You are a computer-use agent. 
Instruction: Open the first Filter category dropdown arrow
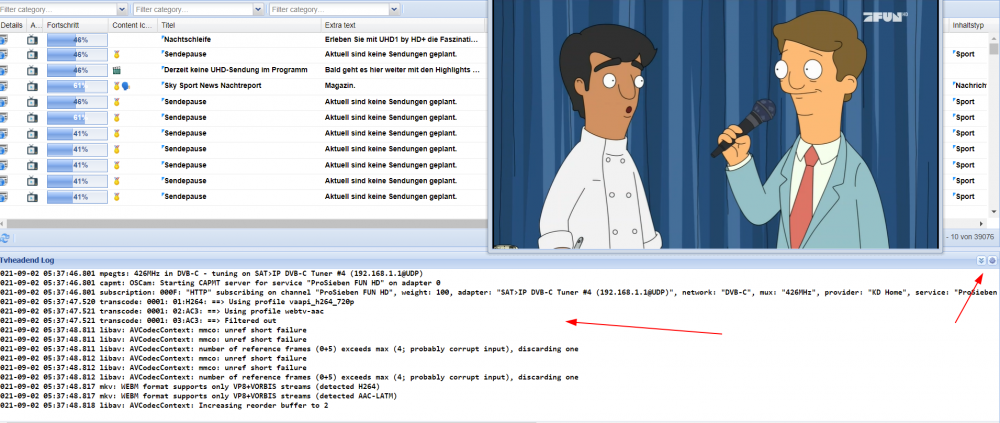pyautogui.click(x=122, y=10)
